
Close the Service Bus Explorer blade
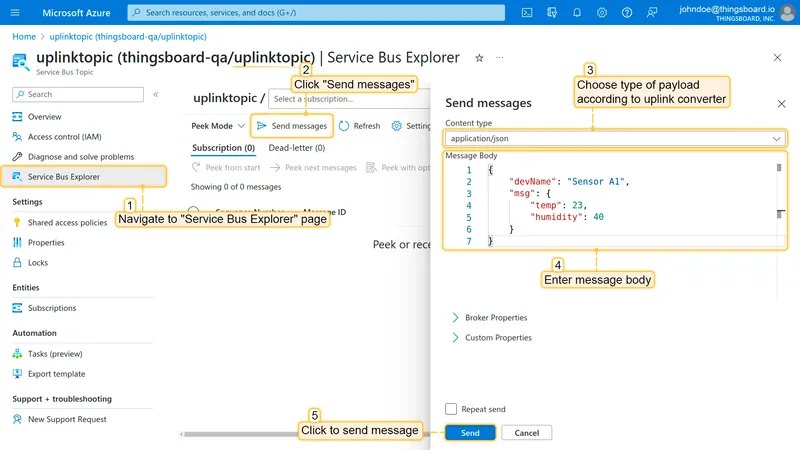point(777,58)
